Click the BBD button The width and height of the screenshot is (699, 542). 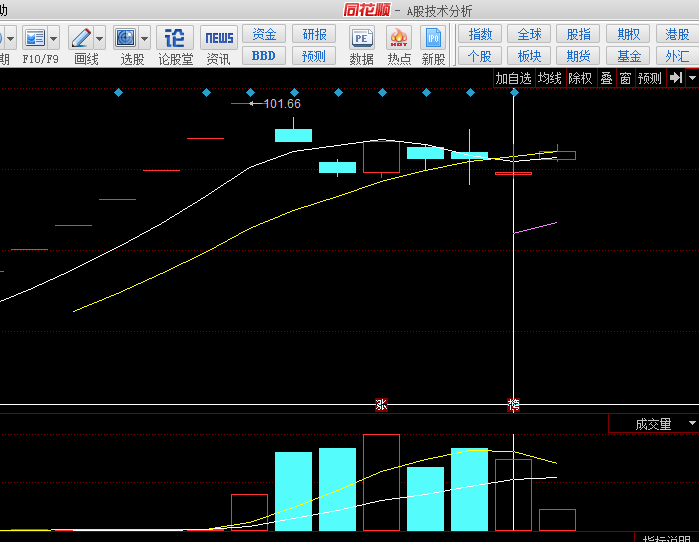264,56
